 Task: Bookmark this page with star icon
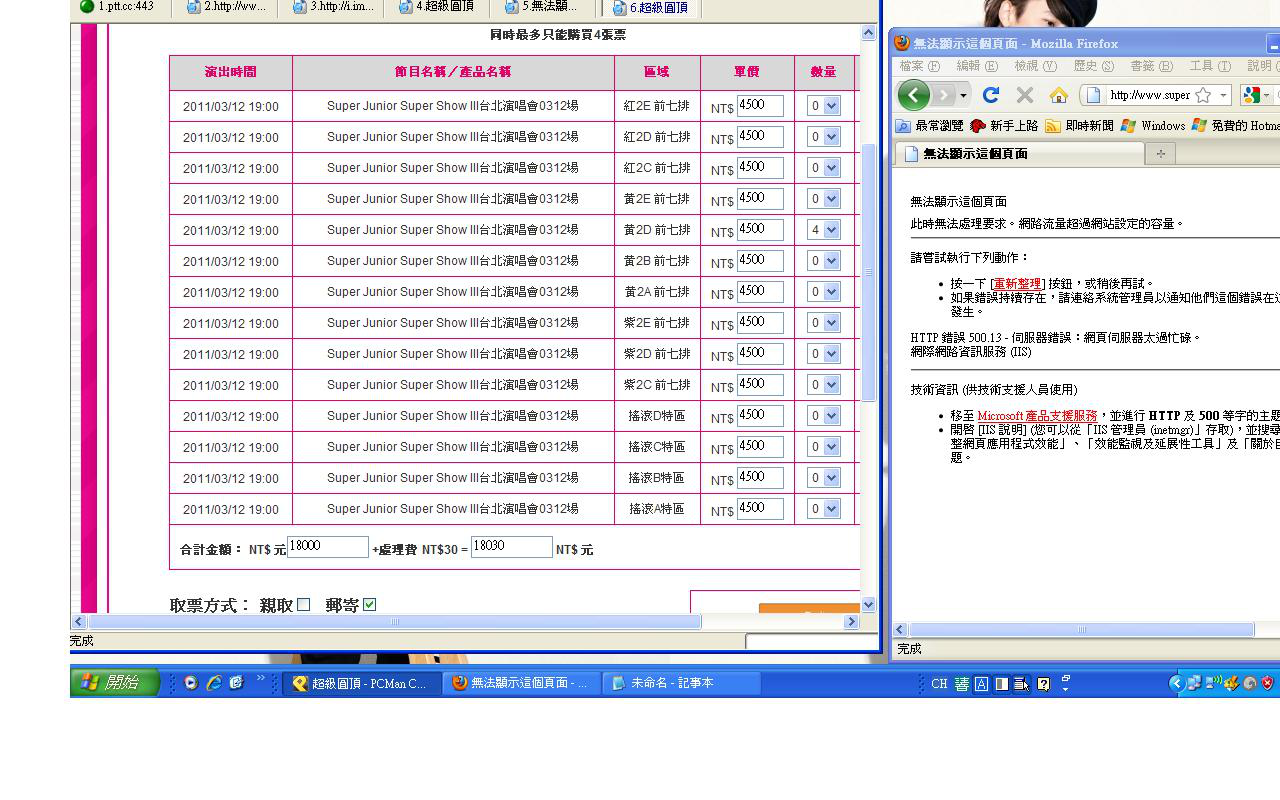click(x=1203, y=95)
